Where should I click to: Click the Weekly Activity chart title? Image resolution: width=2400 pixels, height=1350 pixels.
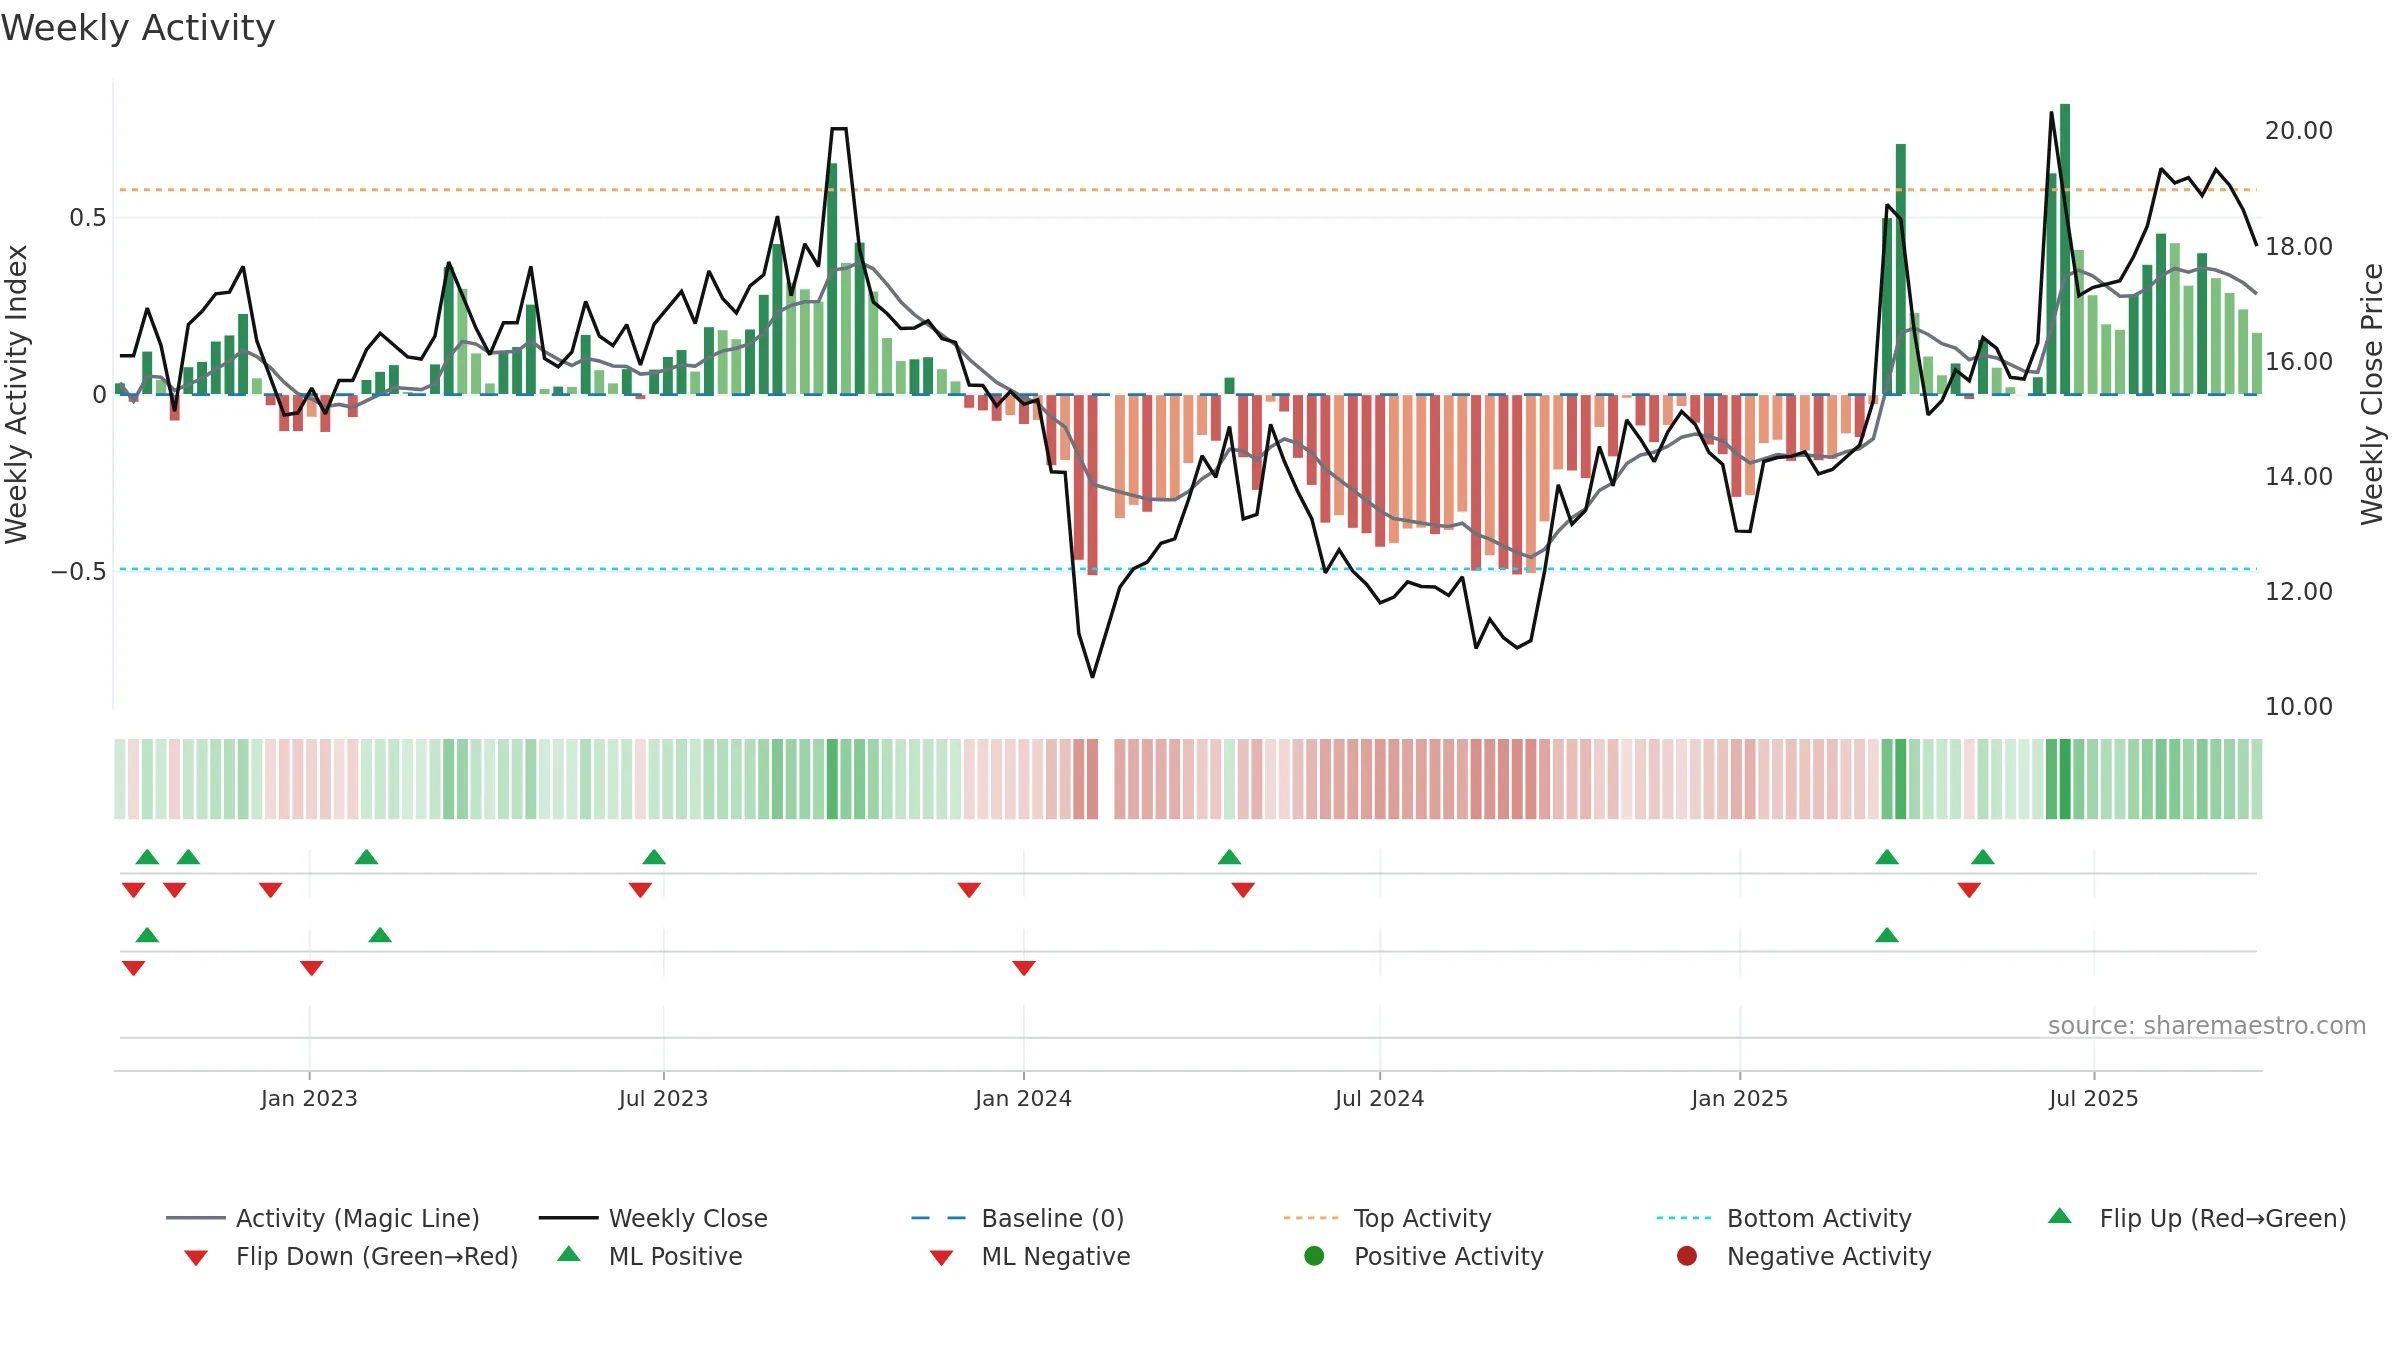coord(138,28)
